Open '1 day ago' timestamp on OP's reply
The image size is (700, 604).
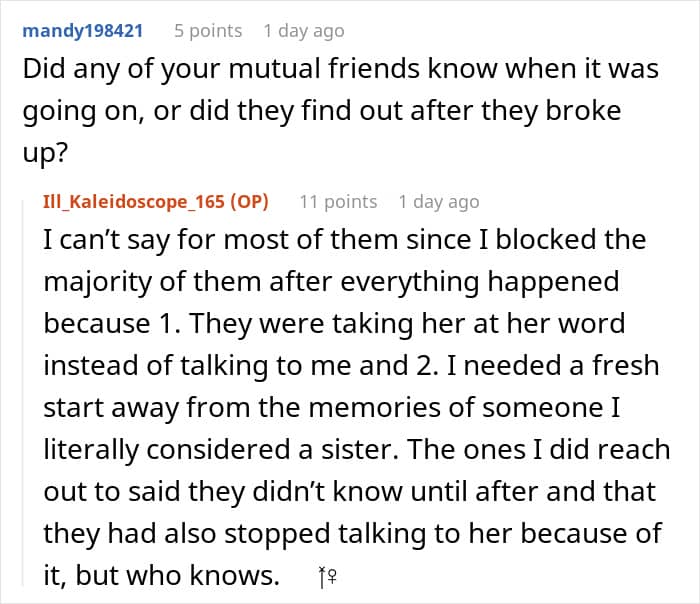(439, 202)
